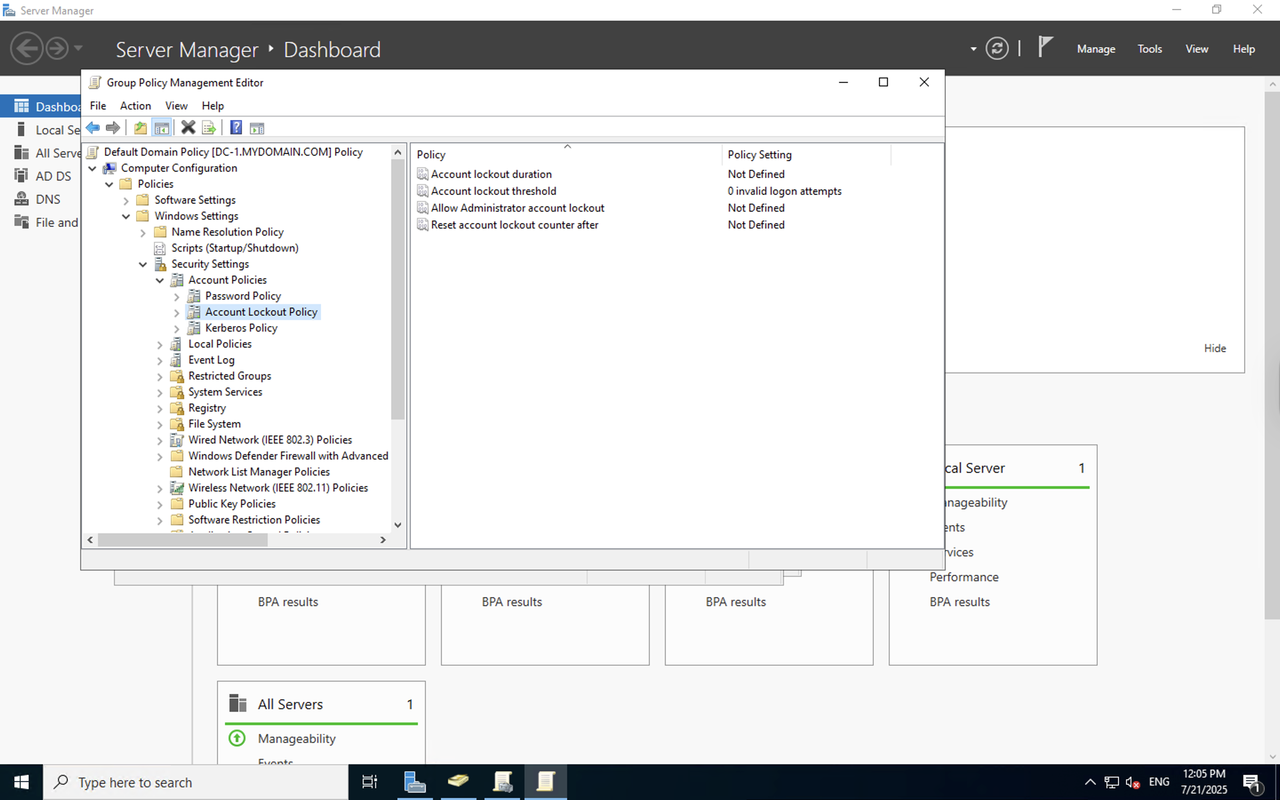
Task: Click the Help question mark toolbar icon
Action: [236, 127]
